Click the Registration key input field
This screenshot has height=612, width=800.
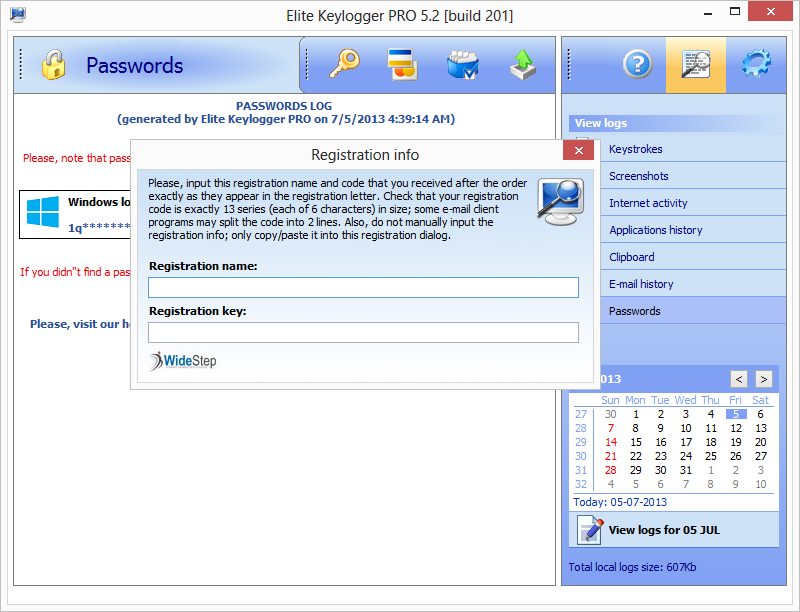coord(363,333)
